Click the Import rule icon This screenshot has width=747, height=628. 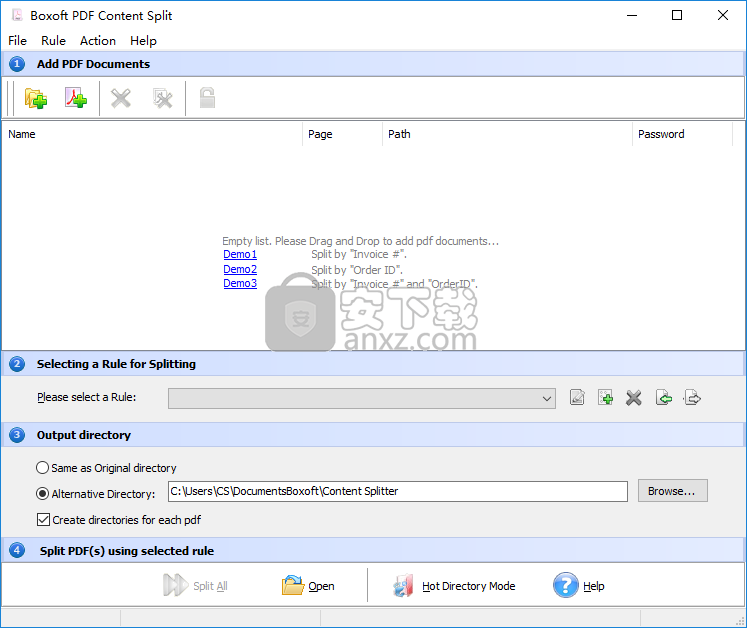pyautogui.click(x=664, y=397)
